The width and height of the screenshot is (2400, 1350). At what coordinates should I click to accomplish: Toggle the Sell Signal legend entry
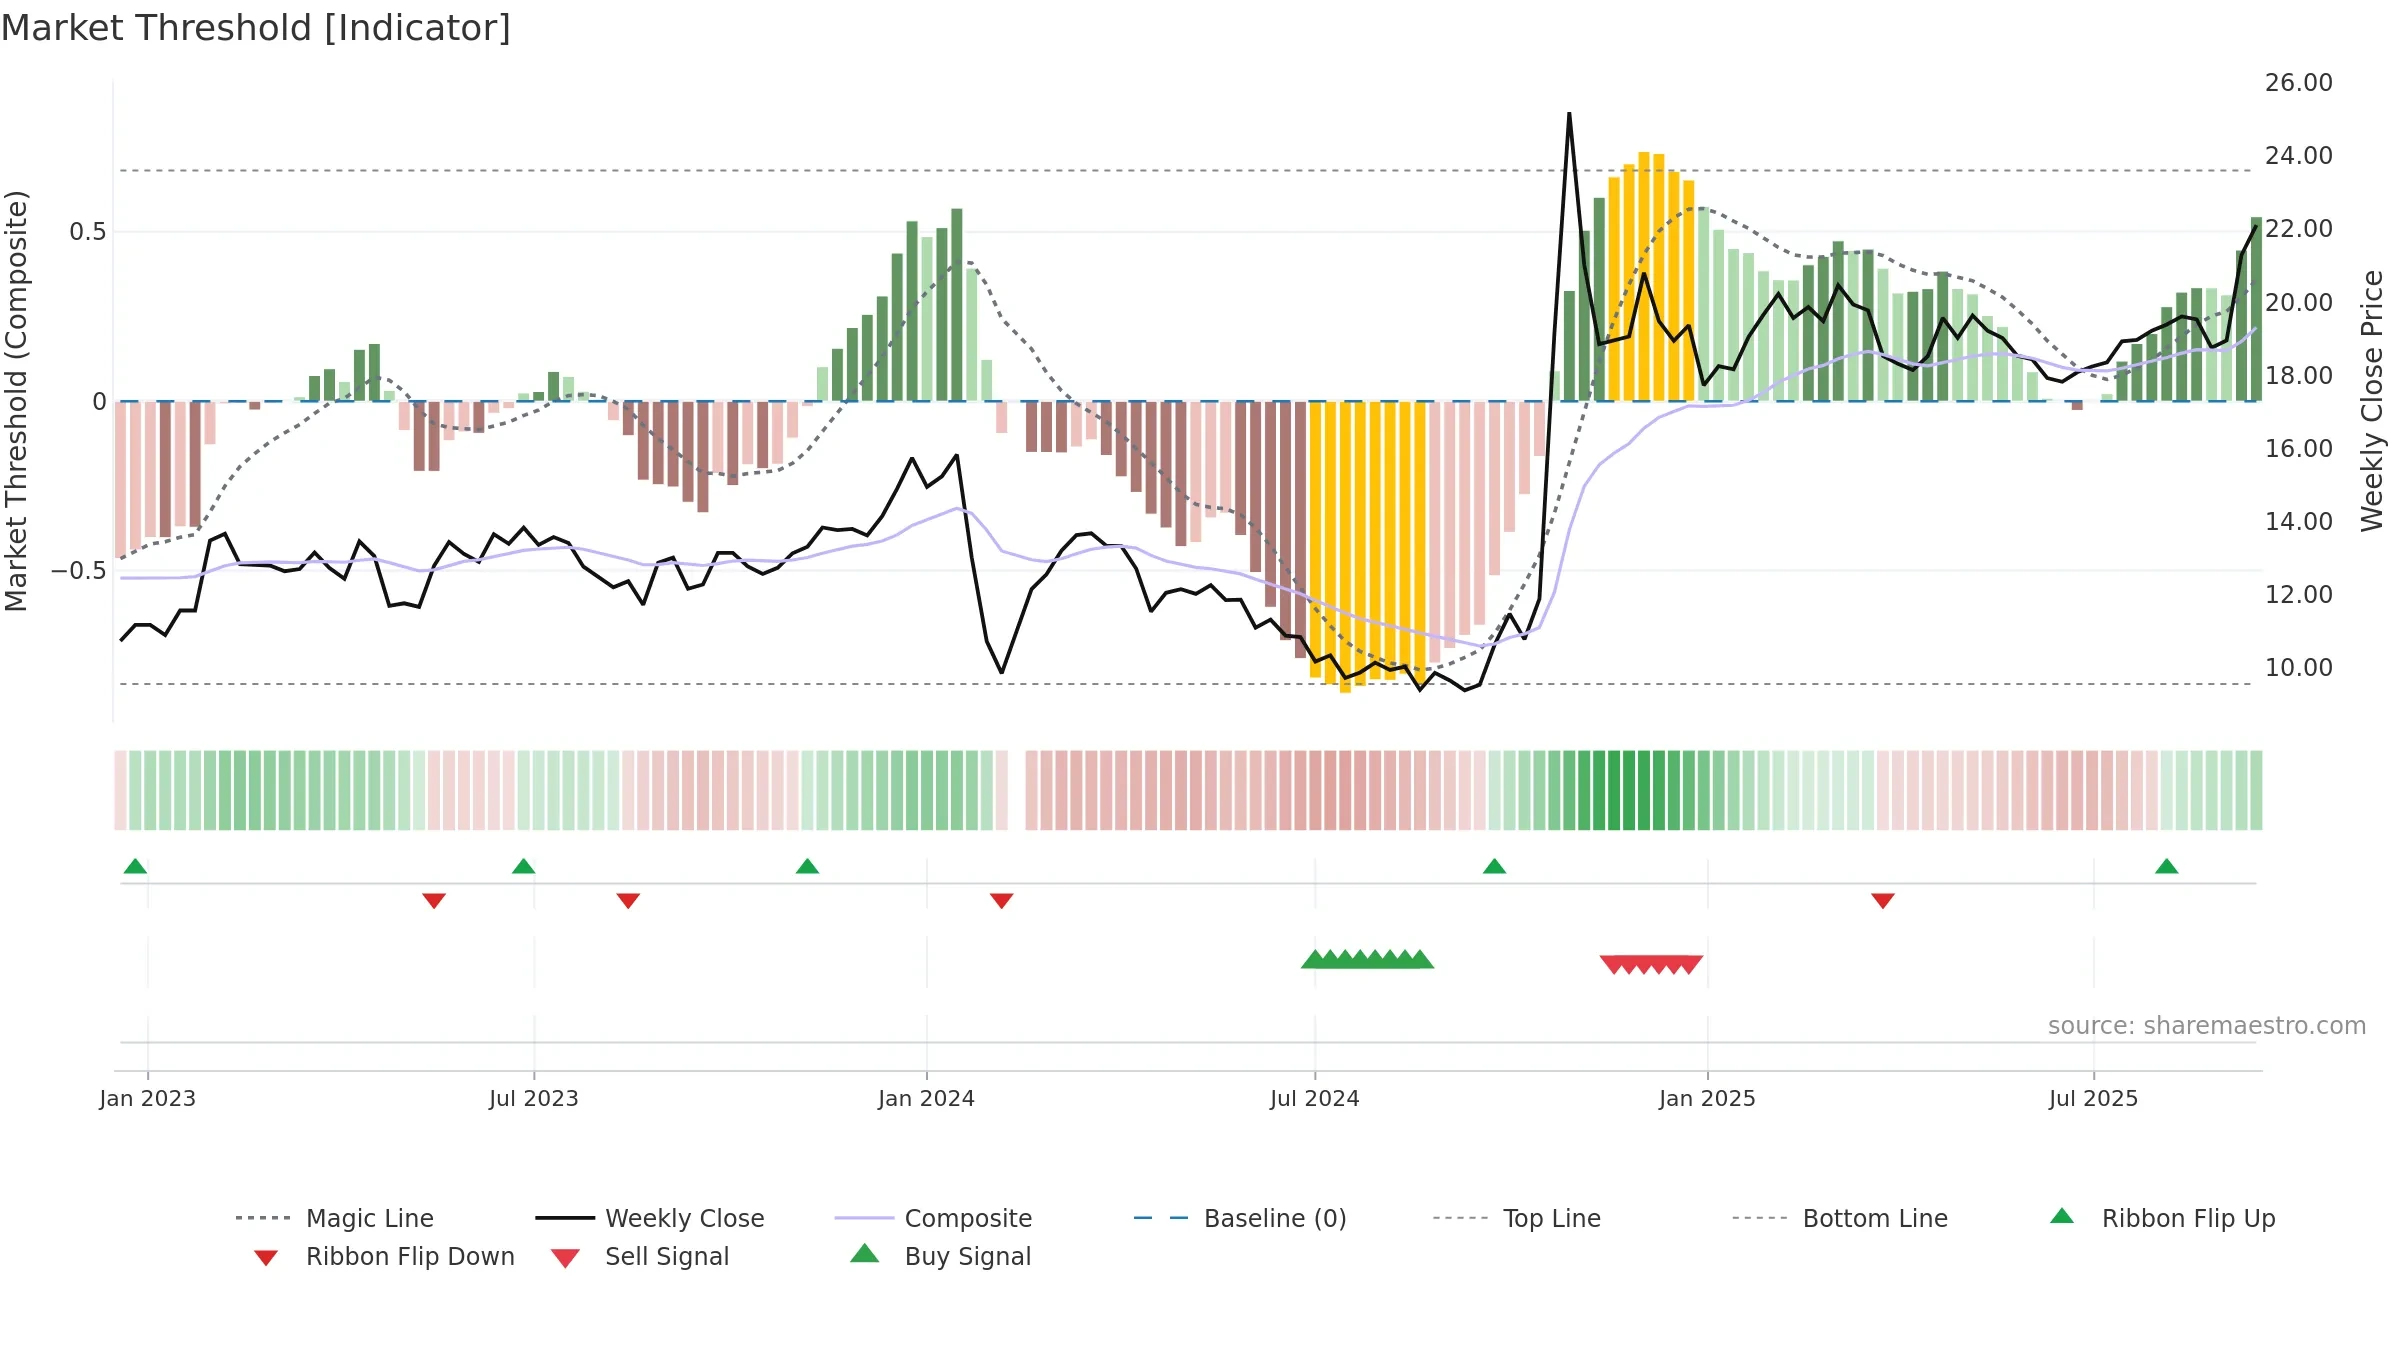640,1256
